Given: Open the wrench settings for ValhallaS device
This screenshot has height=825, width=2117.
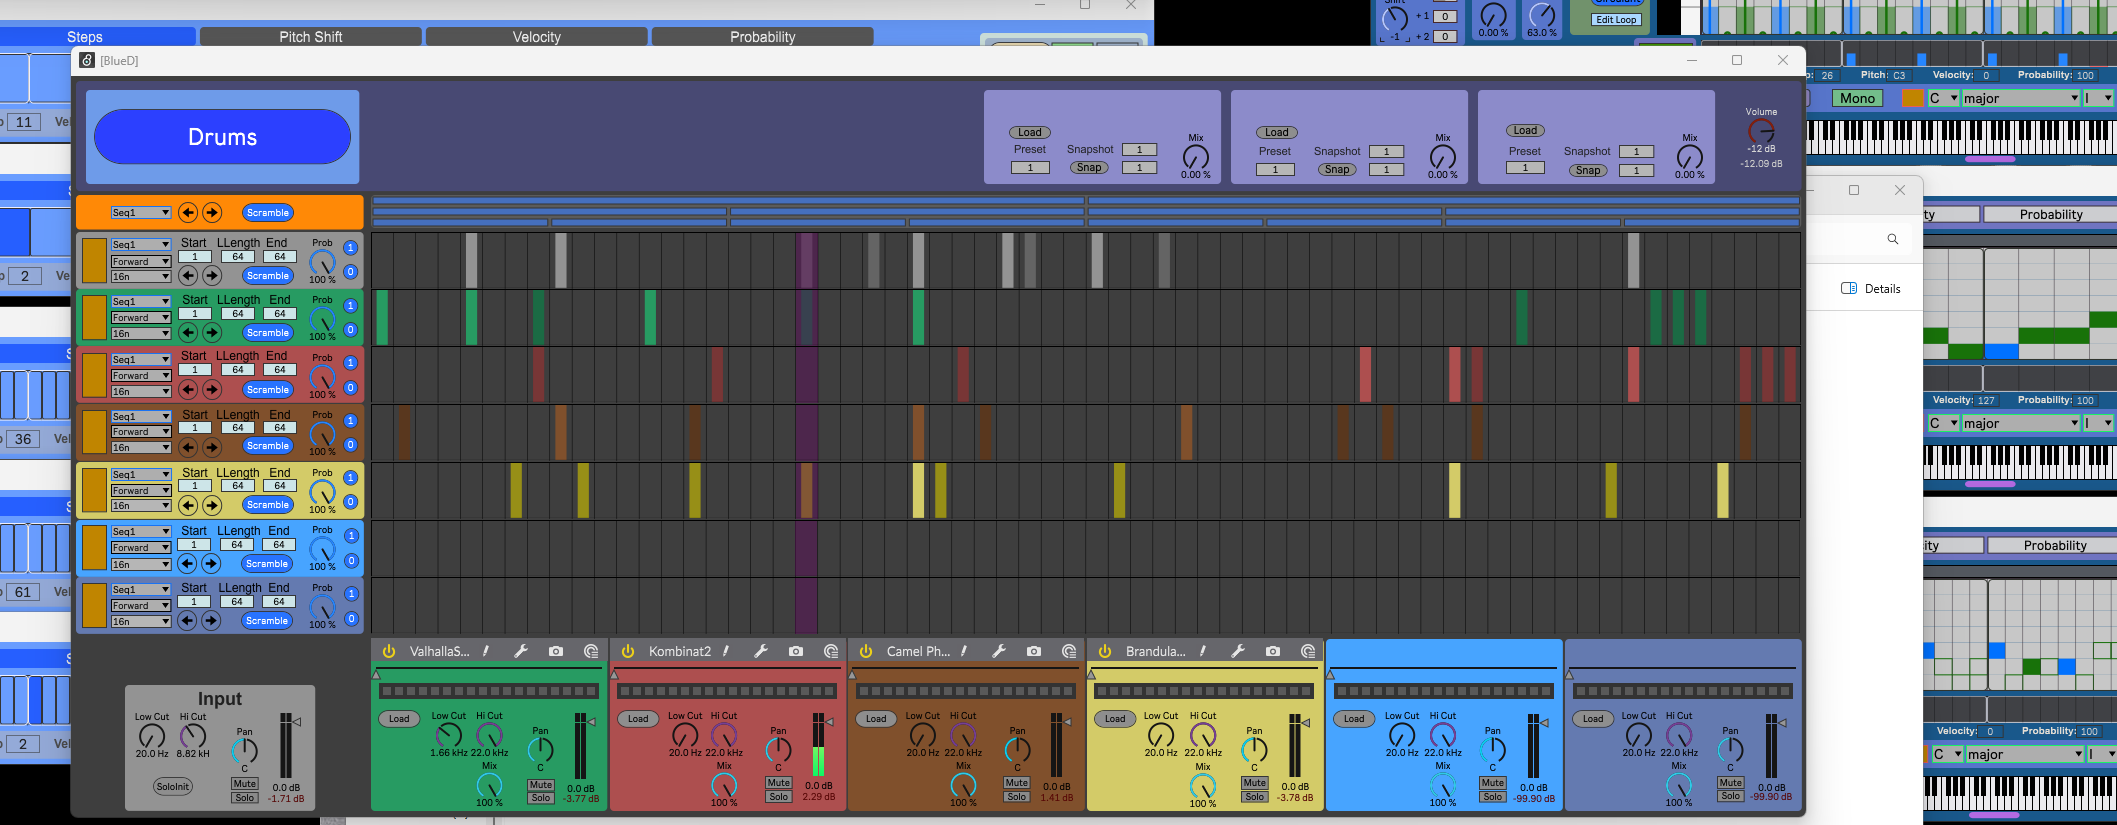Looking at the screenshot, I should (521, 651).
